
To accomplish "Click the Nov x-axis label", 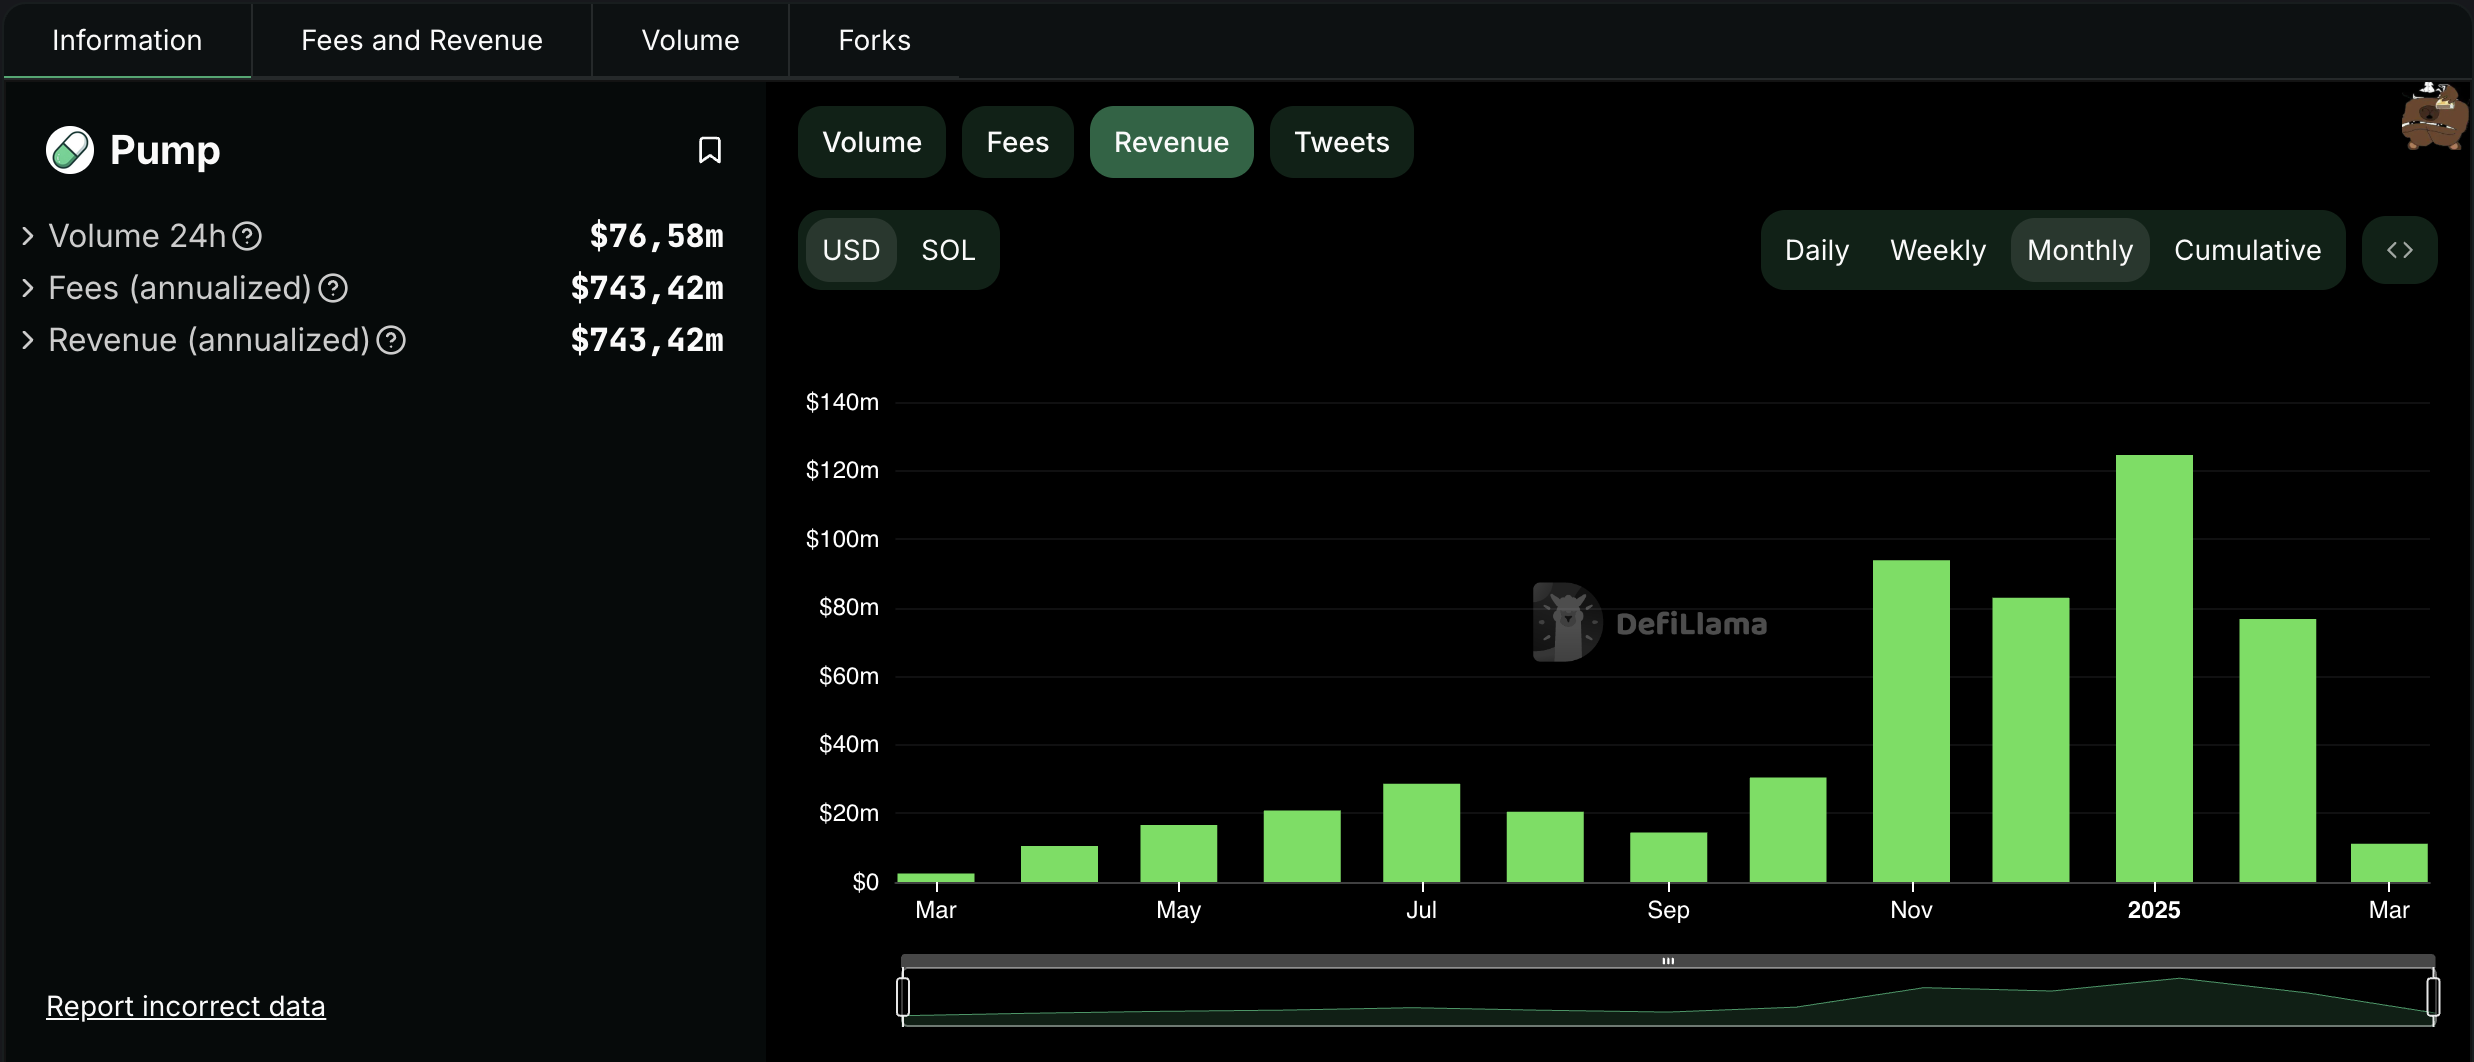I will coord(1911,910).
